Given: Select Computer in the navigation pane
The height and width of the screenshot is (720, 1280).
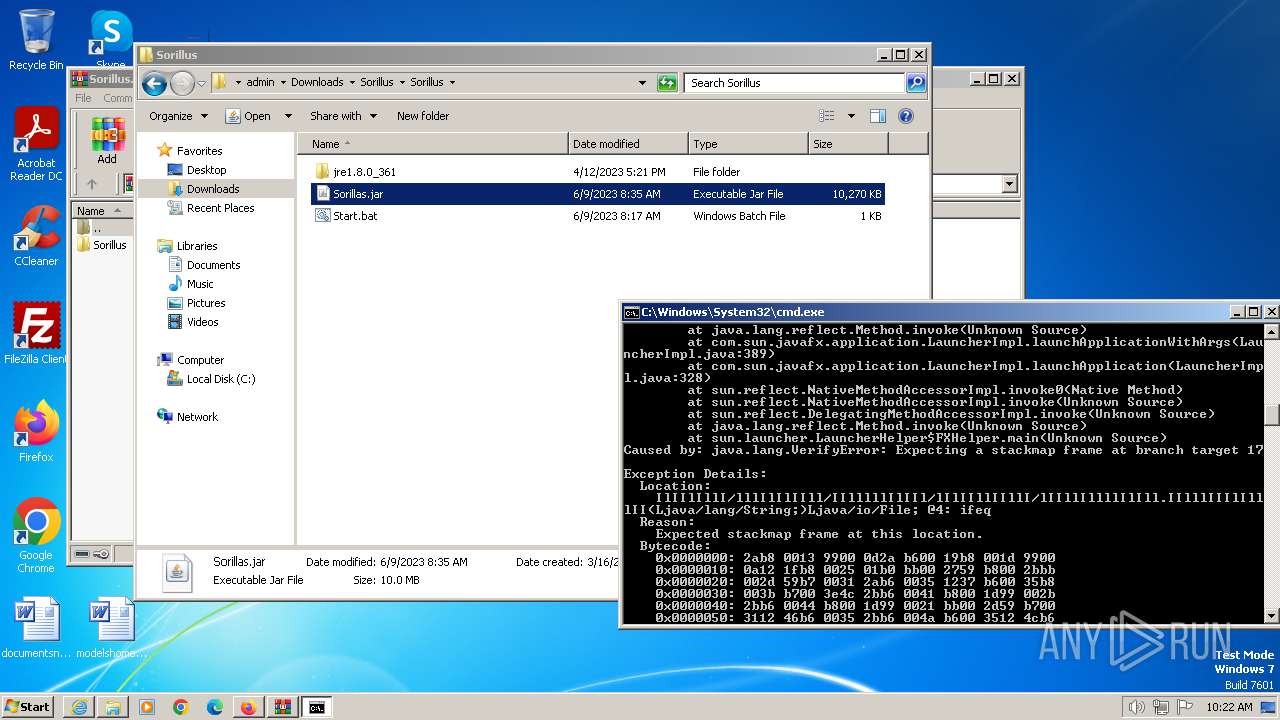Looking at the screenshot, I should (x=200, y=360).
